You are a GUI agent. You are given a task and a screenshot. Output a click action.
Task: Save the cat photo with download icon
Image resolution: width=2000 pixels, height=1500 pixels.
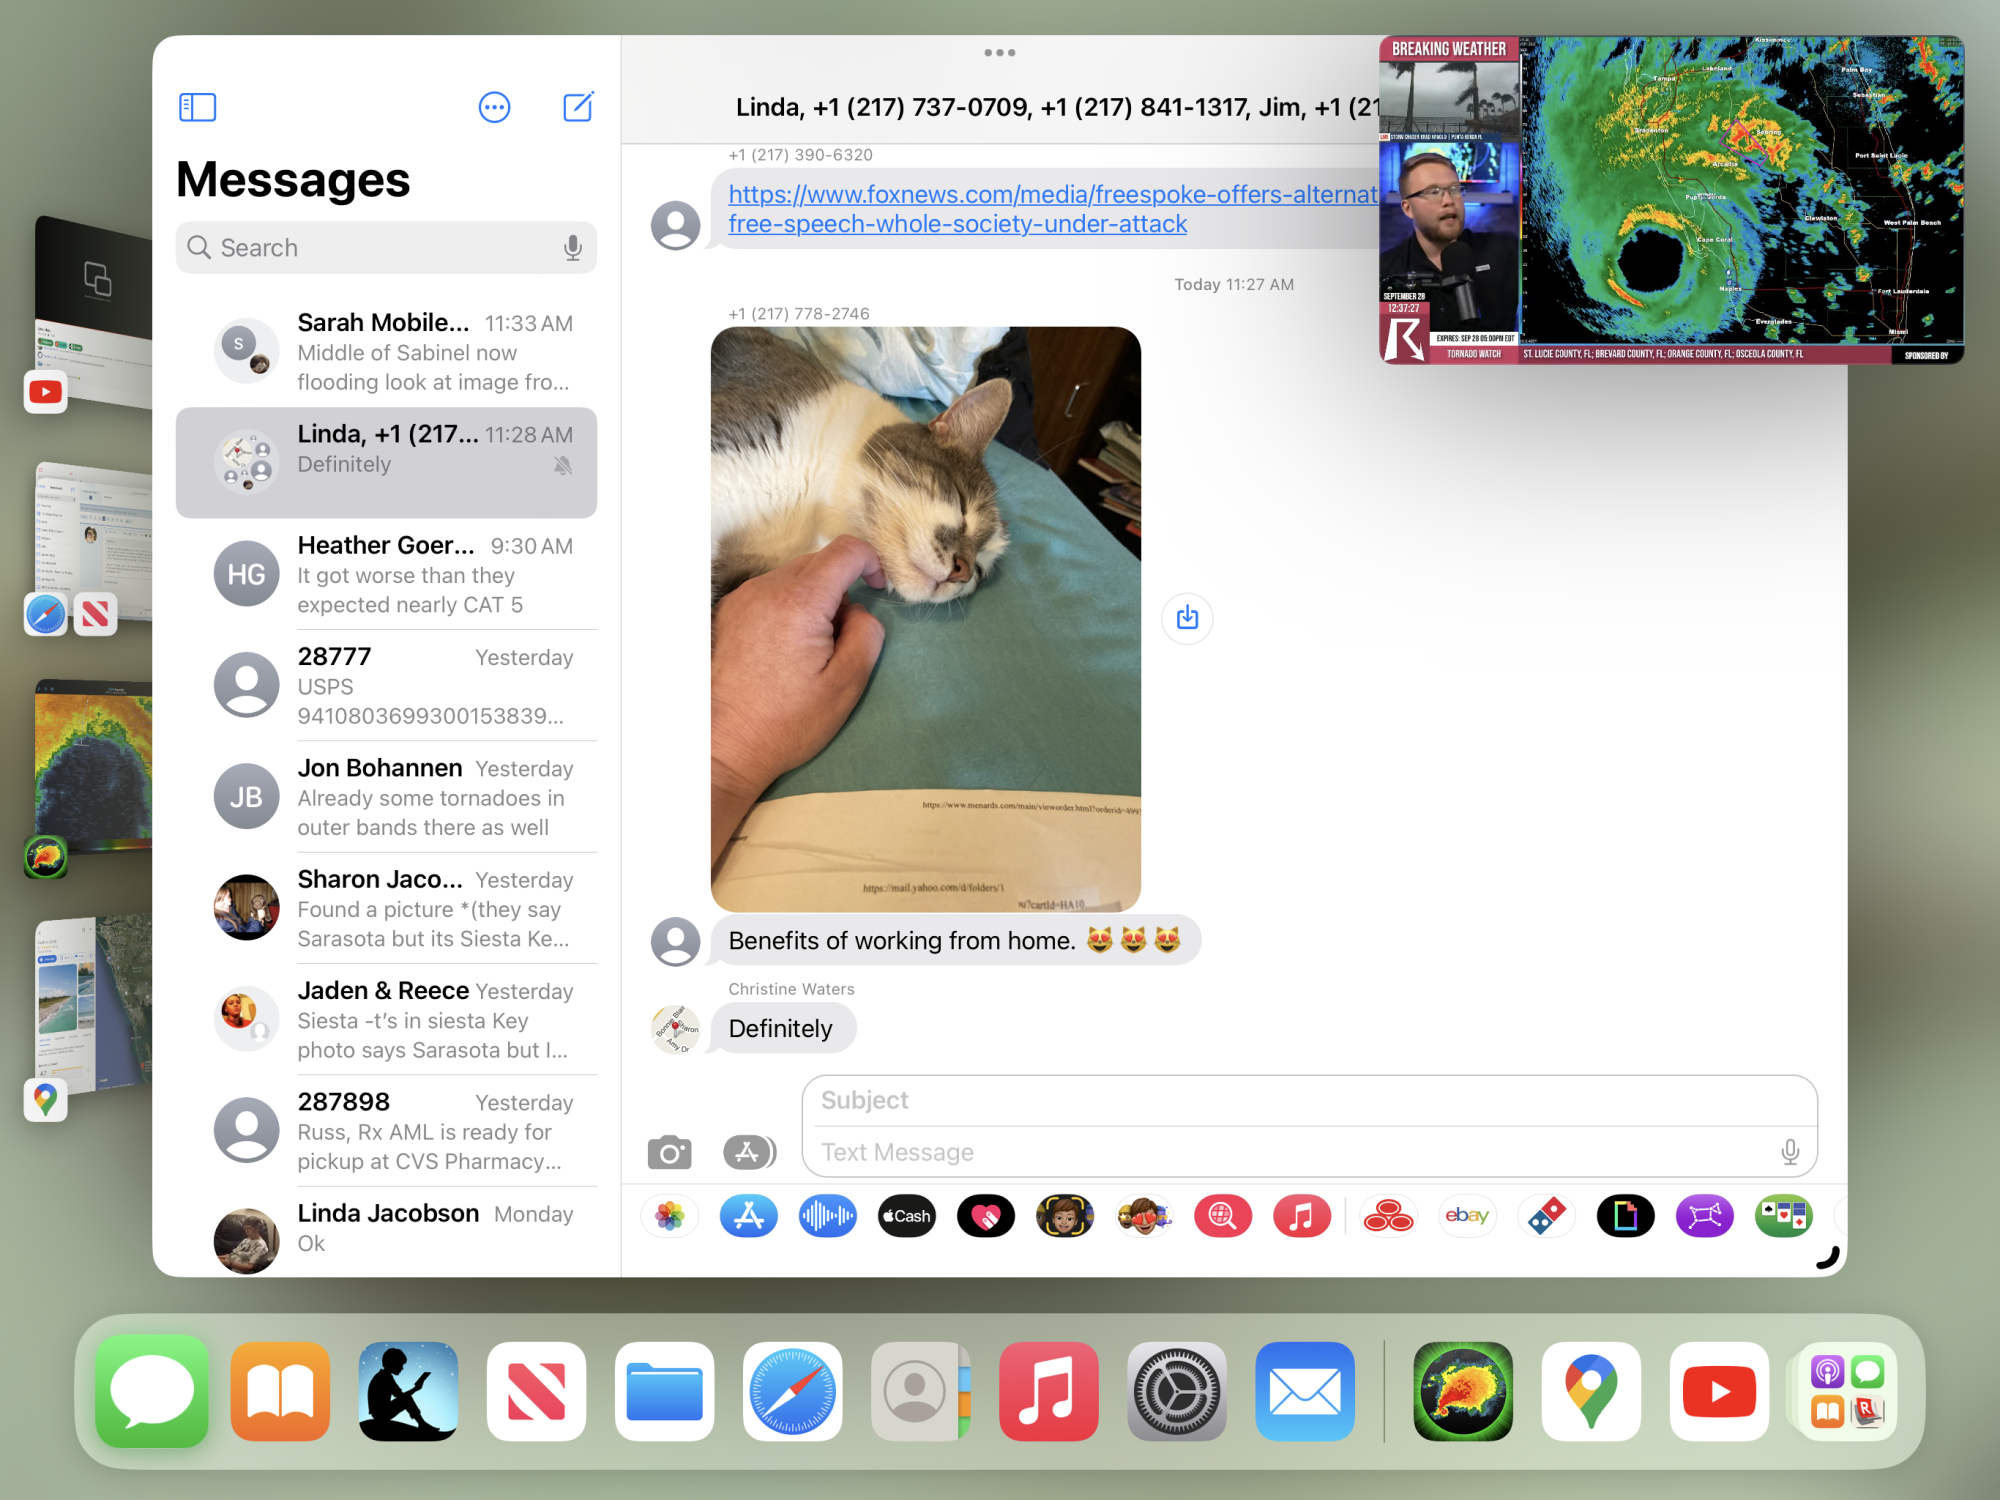point(1187,618)
